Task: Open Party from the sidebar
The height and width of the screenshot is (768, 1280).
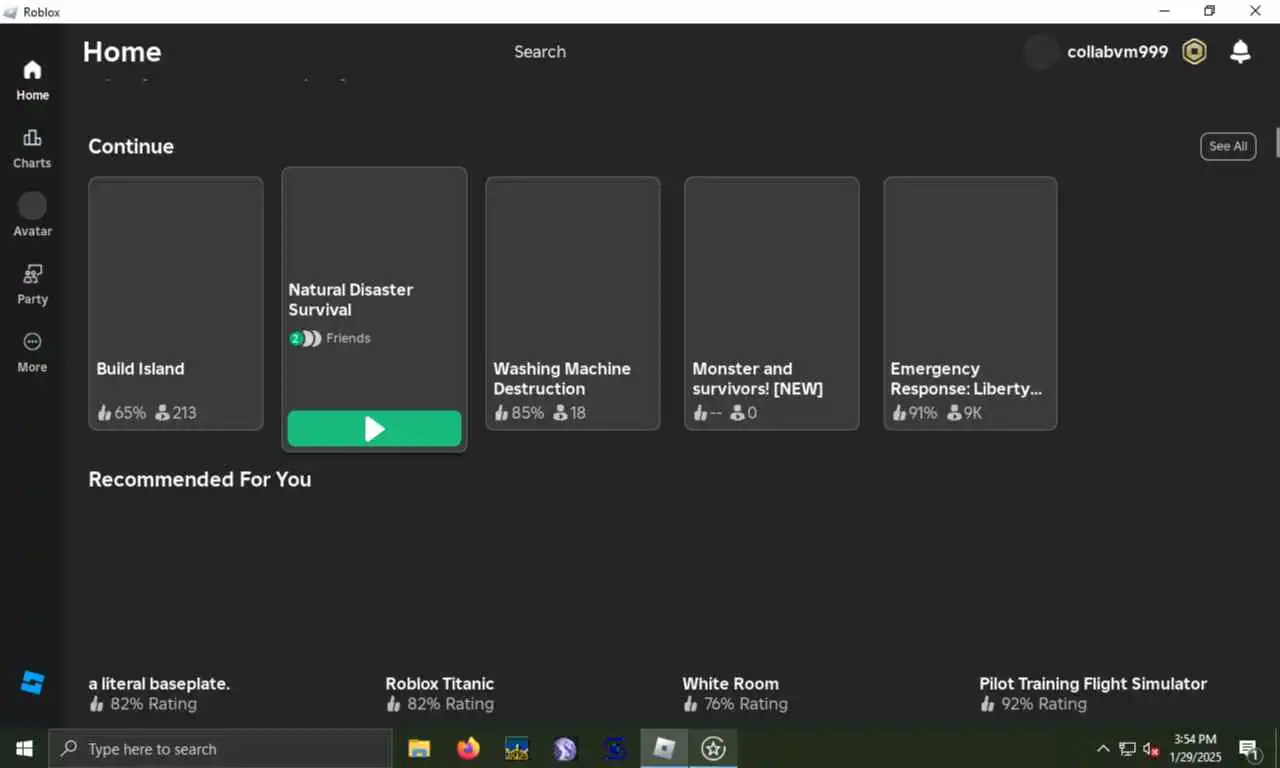Action: pyautogui.click(x=32, y=285)
